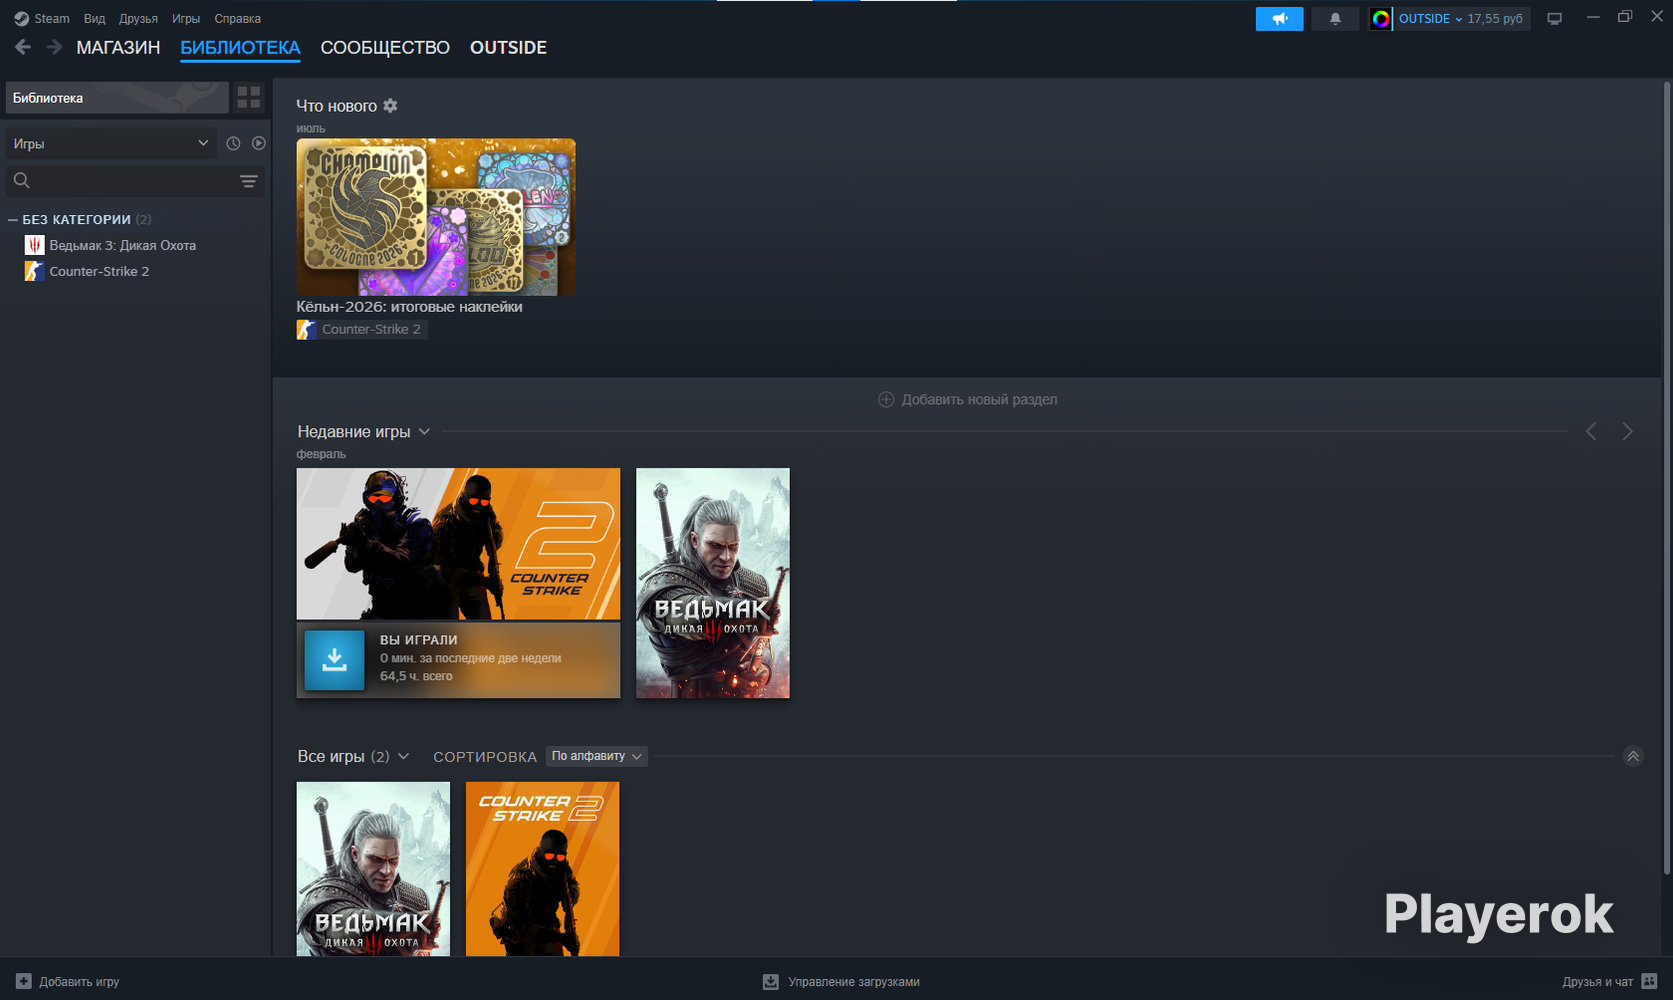
Task: Open the notifications bell
Action: (1335, 19)
